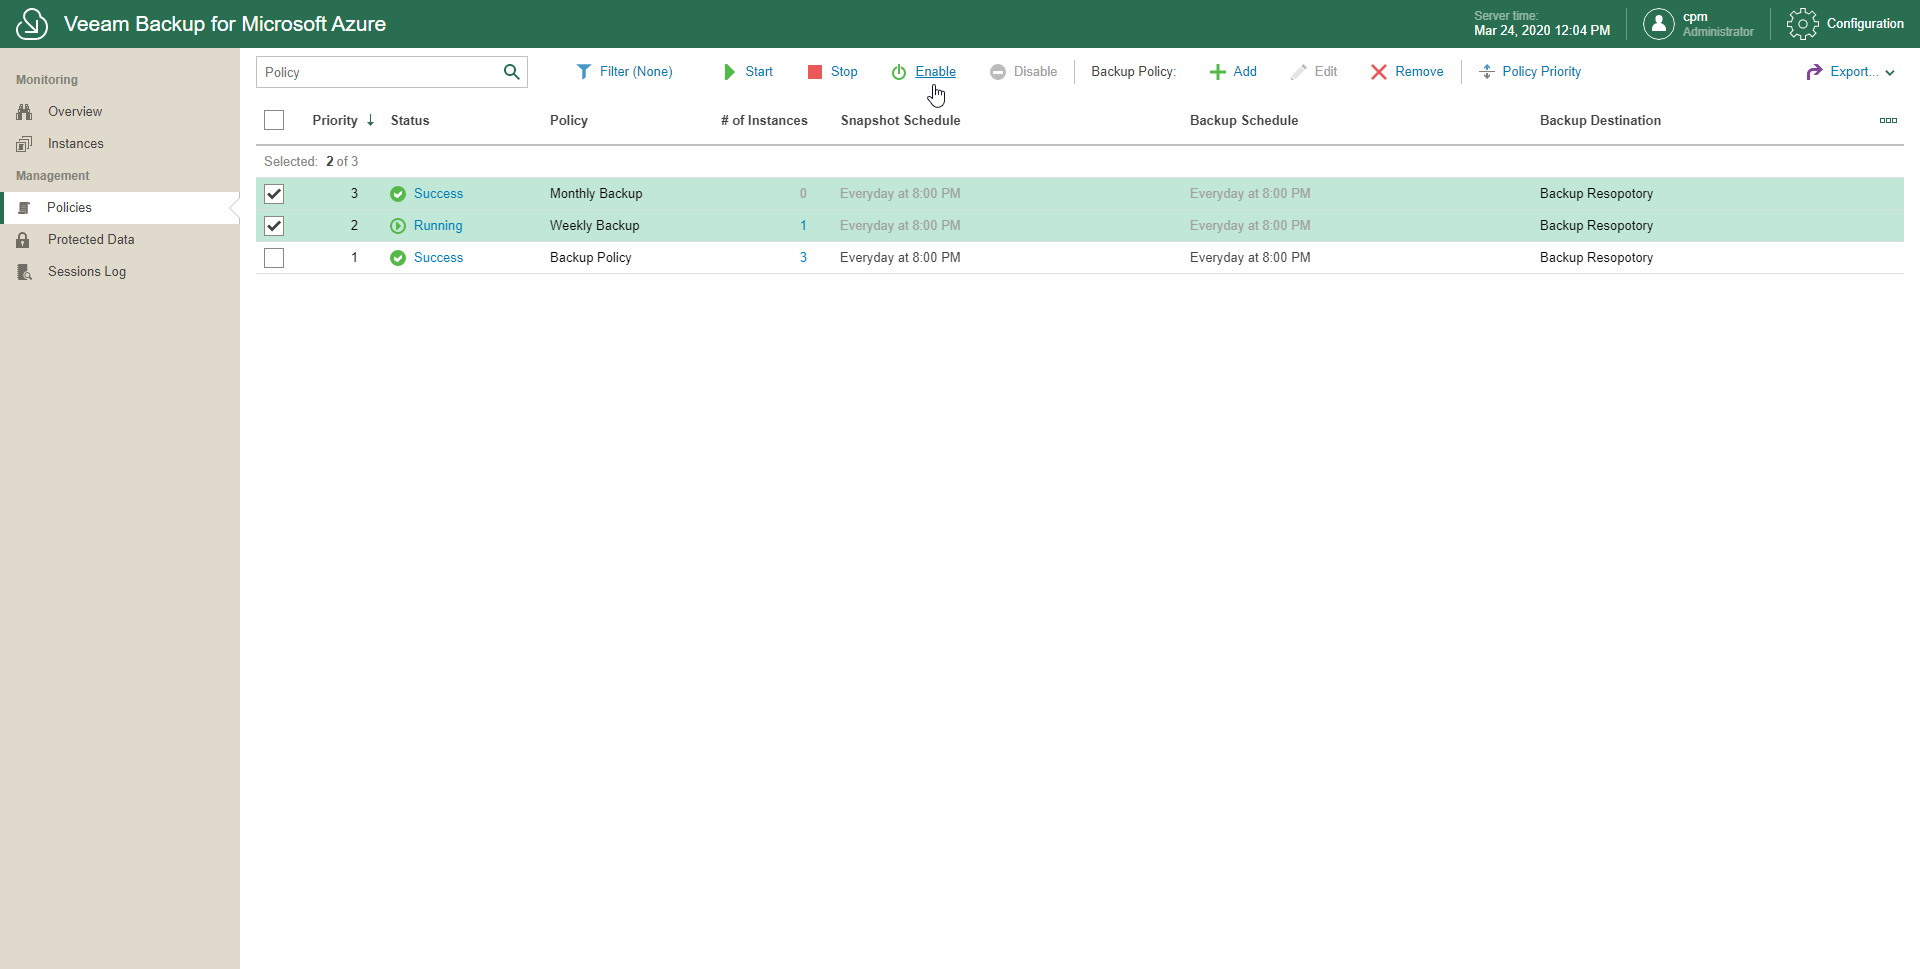Click Weekly Backup running status icon
Viewport: 1920px width, 969px height.
click(398, 226)
